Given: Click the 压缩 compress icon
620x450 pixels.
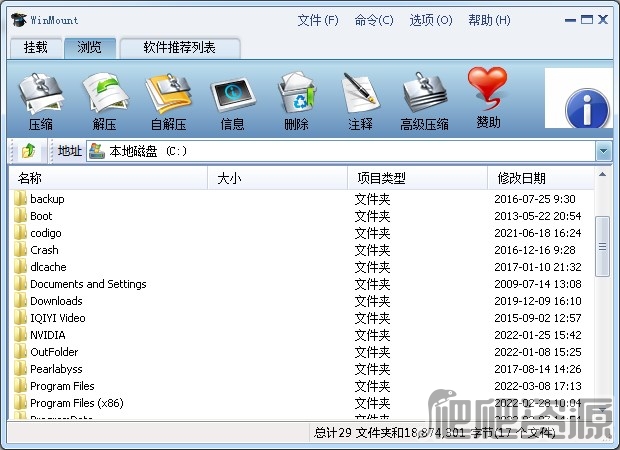Looking at the screenshot, I should [41, 93].
